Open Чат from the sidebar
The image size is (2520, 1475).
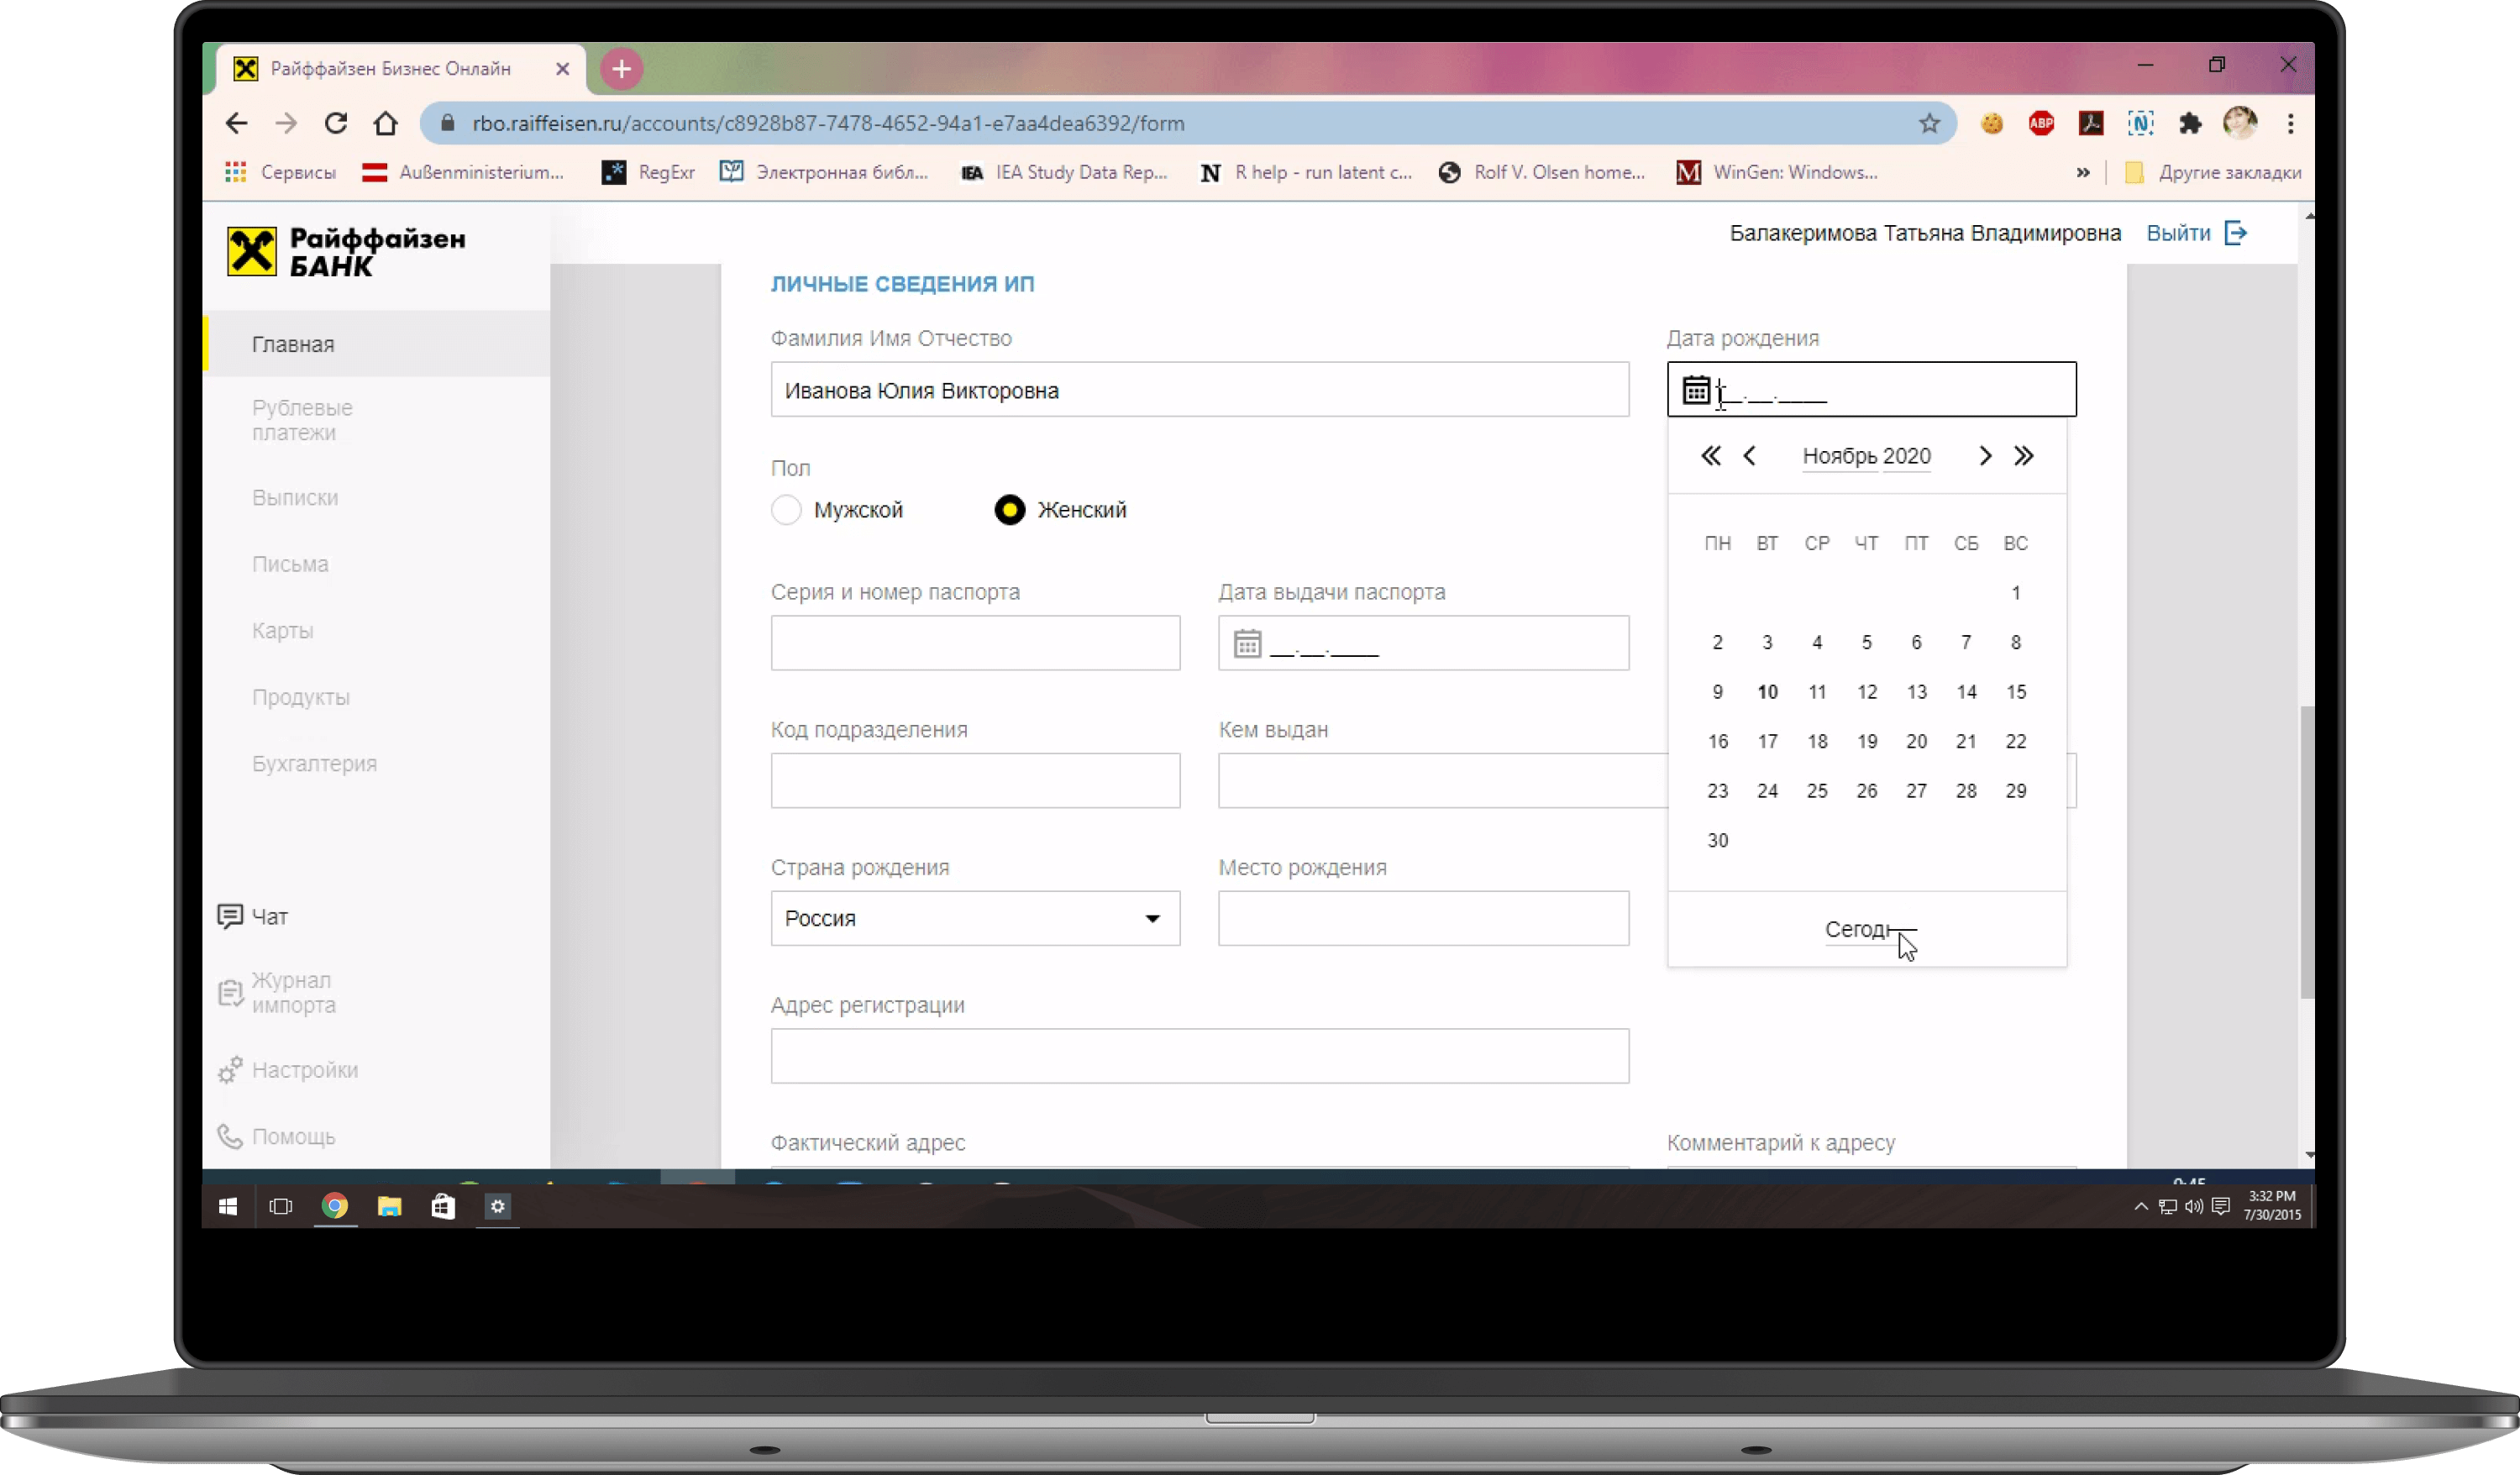coord(253,916)
